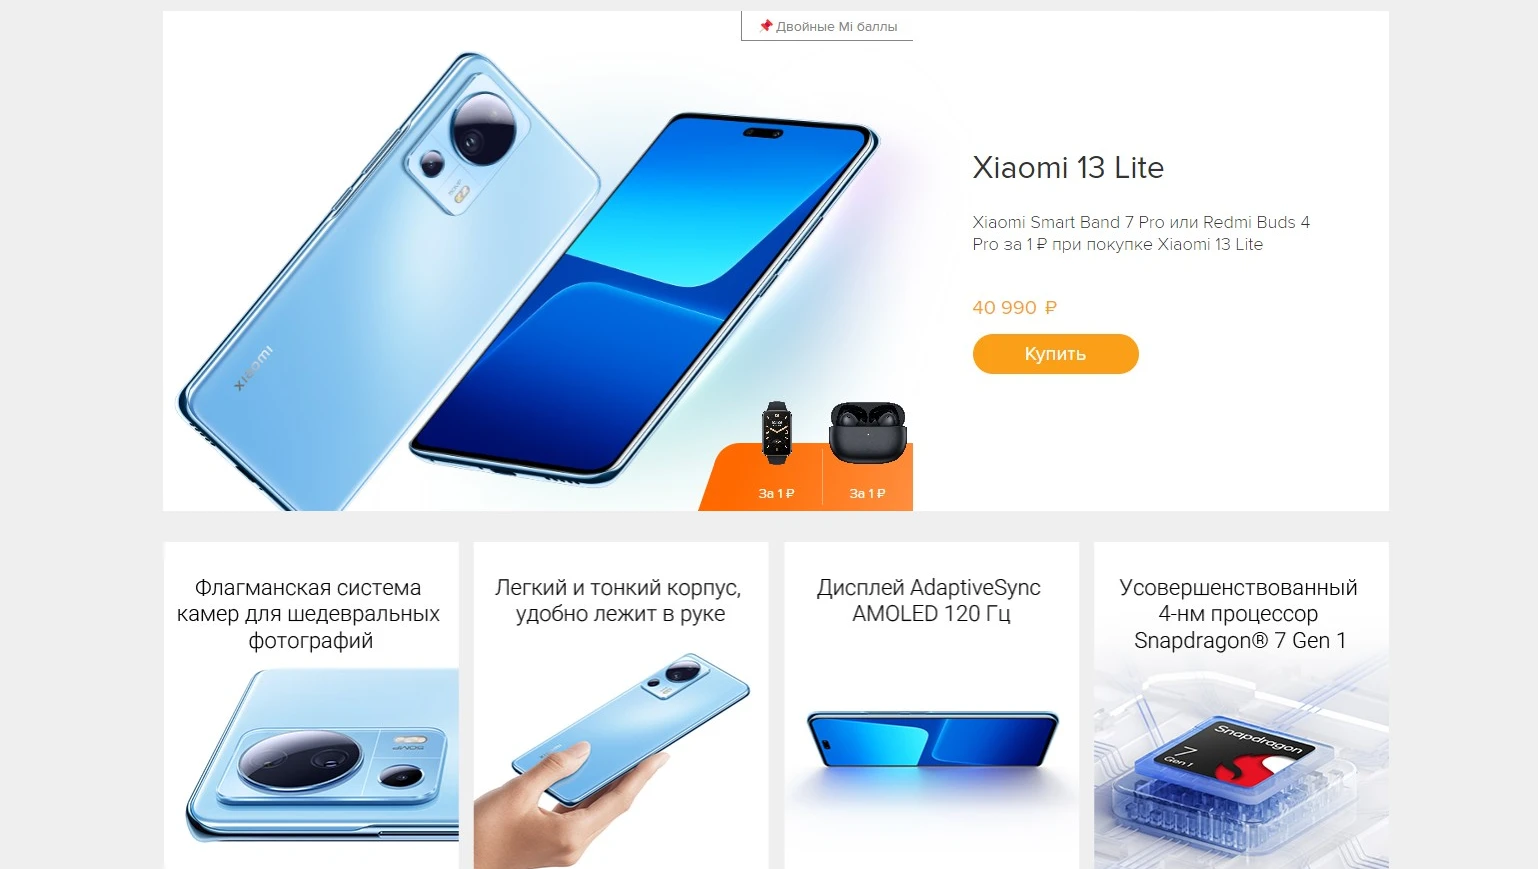Click the Двойные Mi баллы tag
This screenshot has height=869, width=1538.
pyautogui.click(x=827, y=26)
